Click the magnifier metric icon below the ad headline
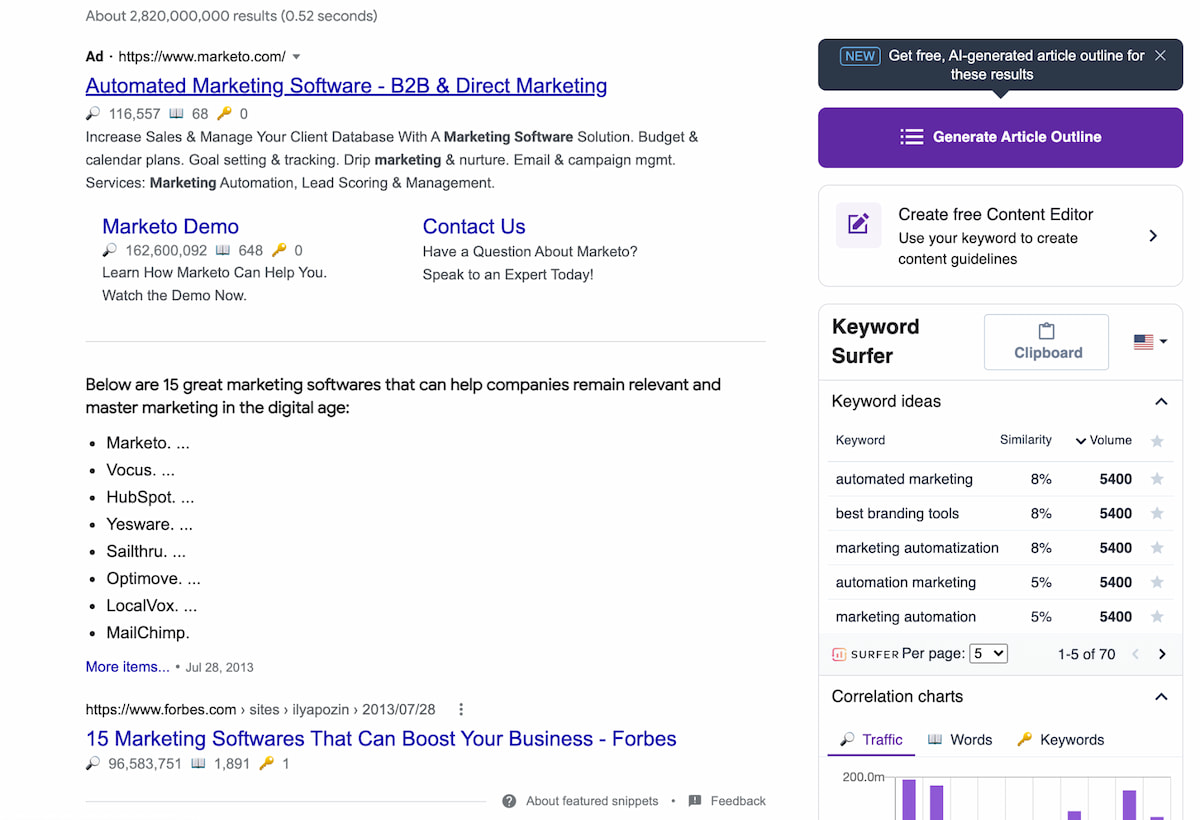1200x820 pixels. click(x=93, y=113)
